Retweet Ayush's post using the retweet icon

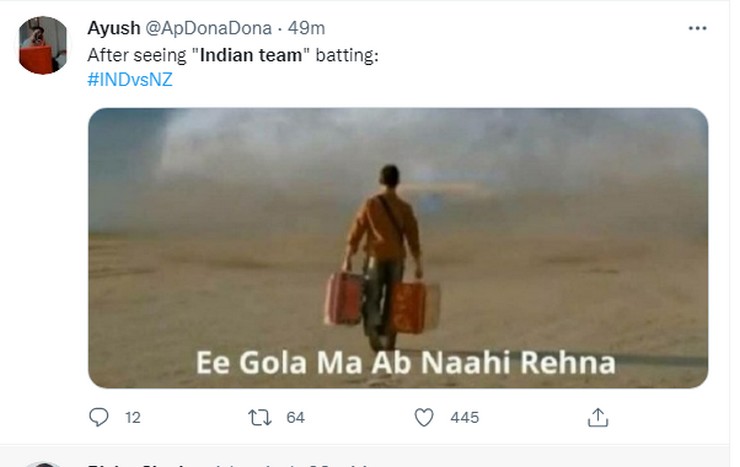click(260, 417)
